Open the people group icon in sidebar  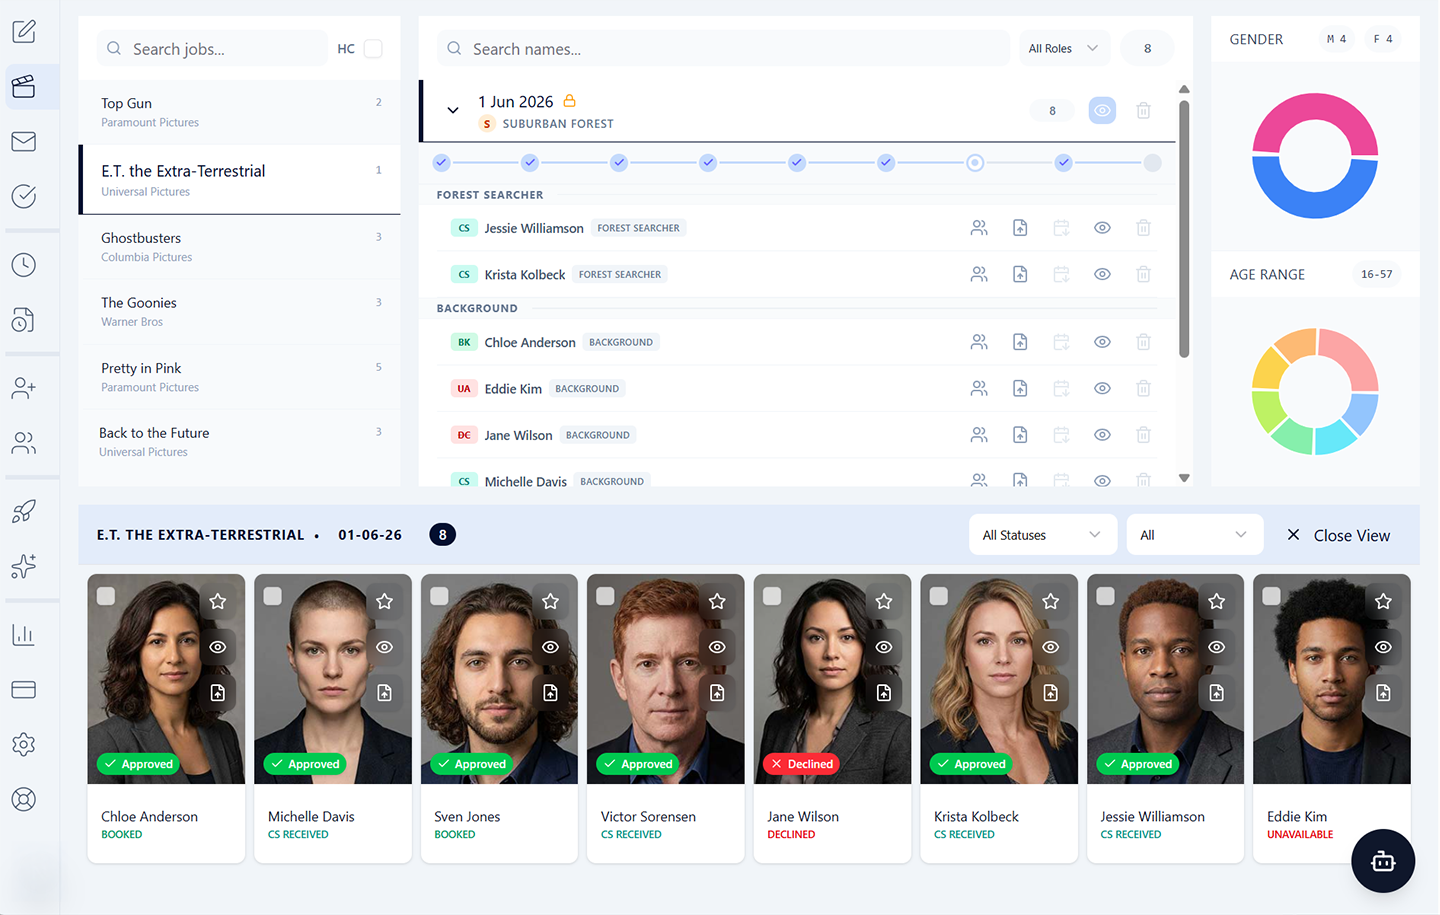point(24,443)
